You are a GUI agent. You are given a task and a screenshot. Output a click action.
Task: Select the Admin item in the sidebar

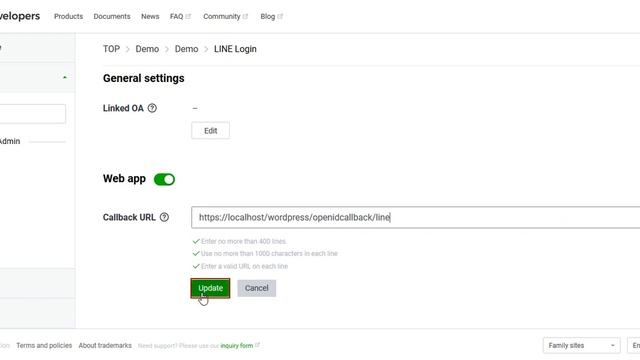click(10, 141)
